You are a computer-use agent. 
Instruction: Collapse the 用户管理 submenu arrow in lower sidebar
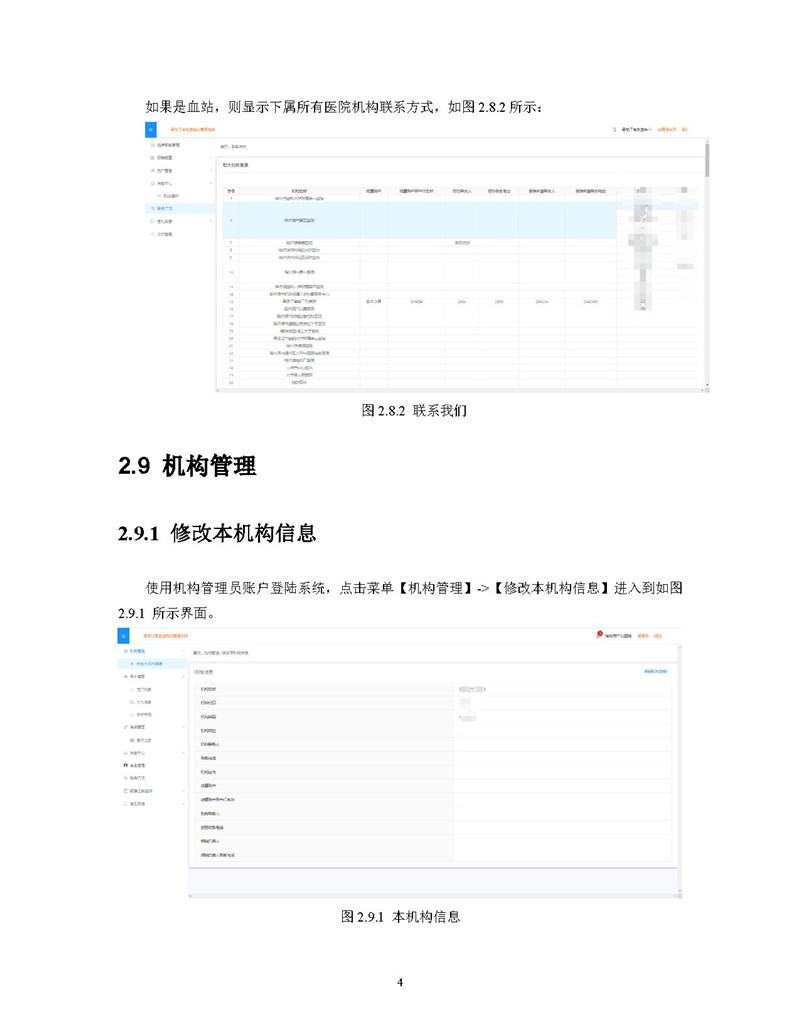pyautogui.click(x=183, y=677)
